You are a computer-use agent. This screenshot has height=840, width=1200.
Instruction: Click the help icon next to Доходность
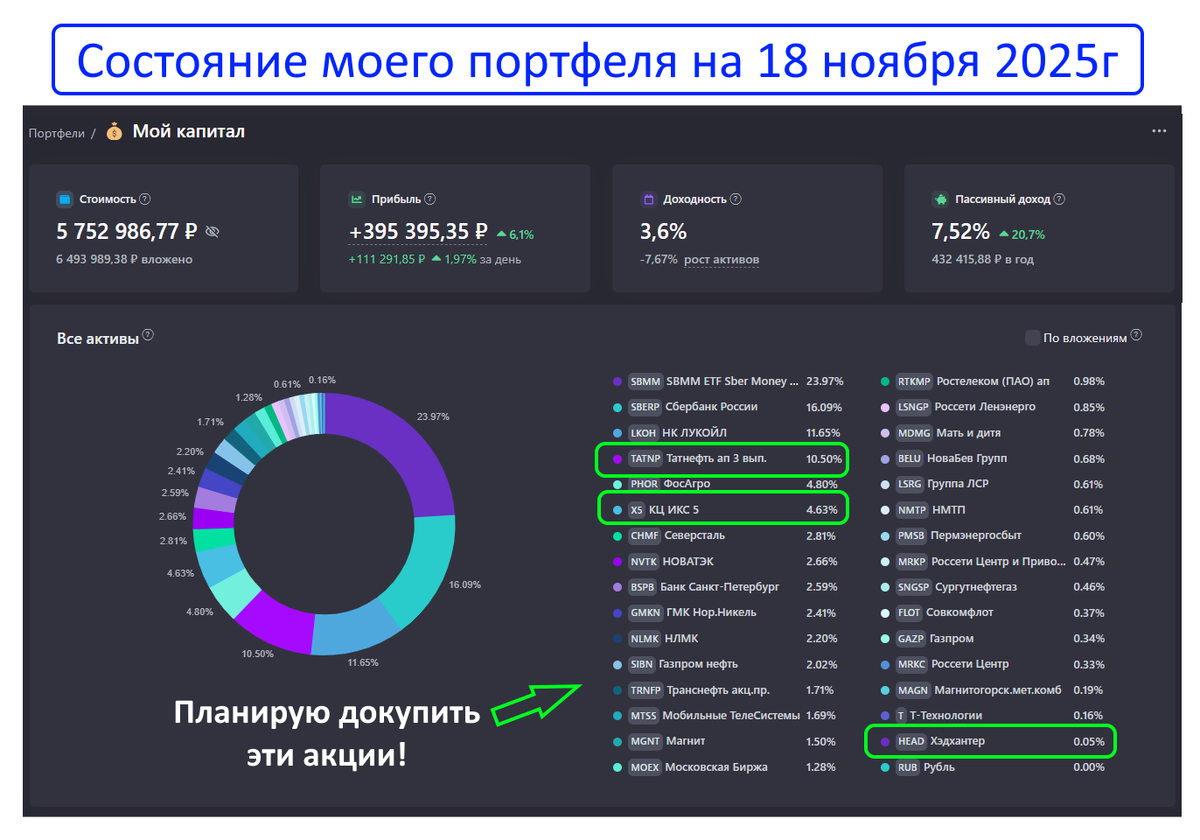736,199
